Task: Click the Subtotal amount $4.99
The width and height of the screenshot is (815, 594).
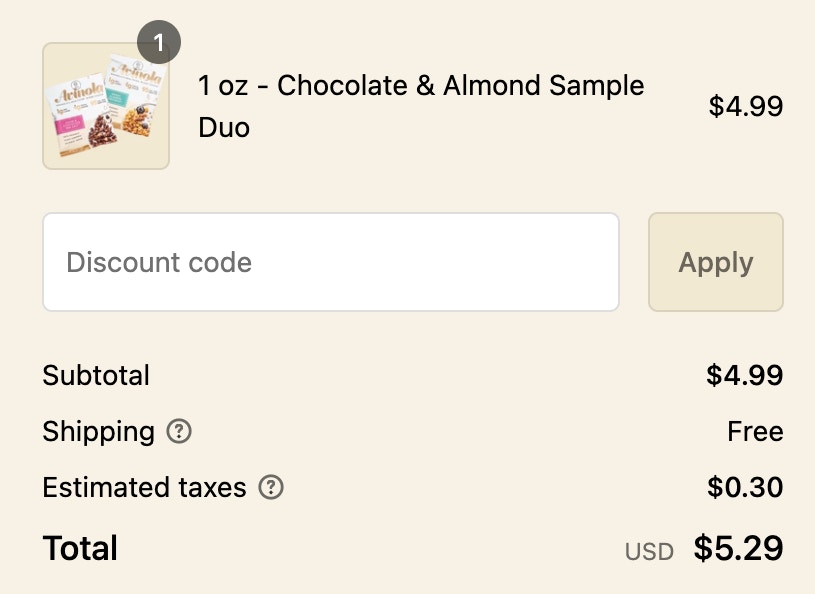Action: tap(744, 375)
